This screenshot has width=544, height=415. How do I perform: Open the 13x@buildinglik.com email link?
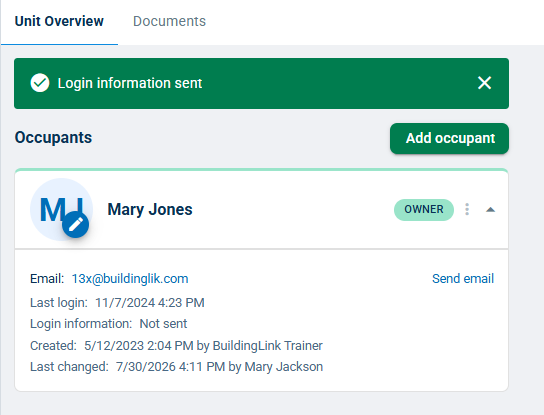tap(130, 279)
